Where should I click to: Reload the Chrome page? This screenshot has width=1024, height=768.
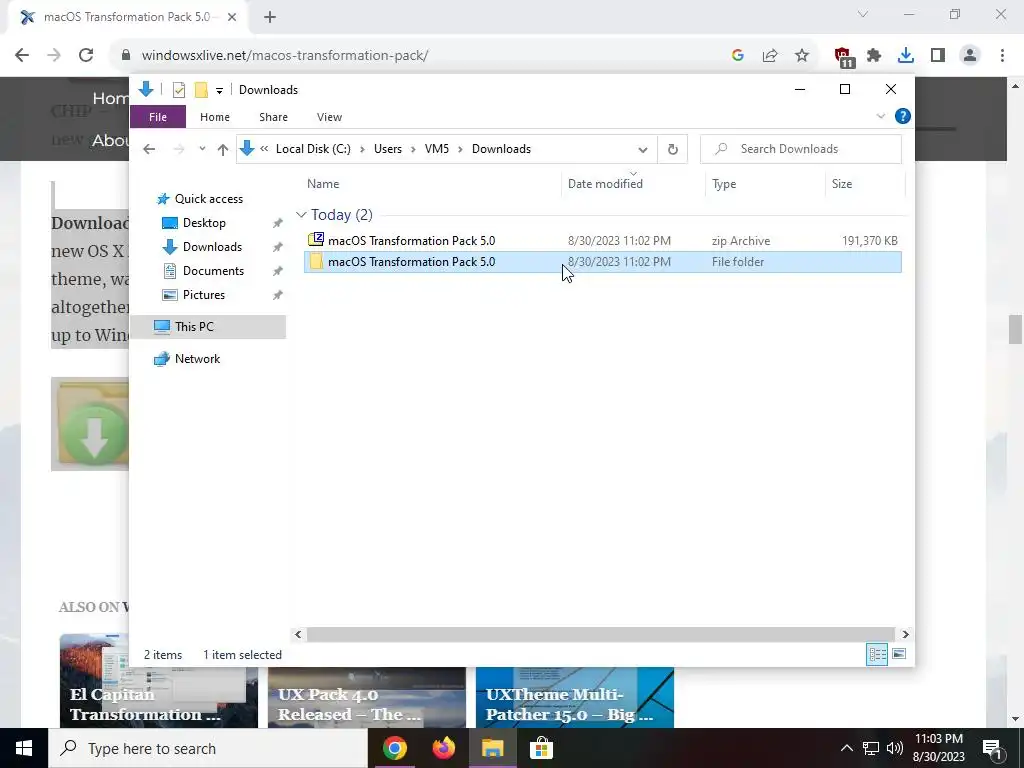click(86, 55)
